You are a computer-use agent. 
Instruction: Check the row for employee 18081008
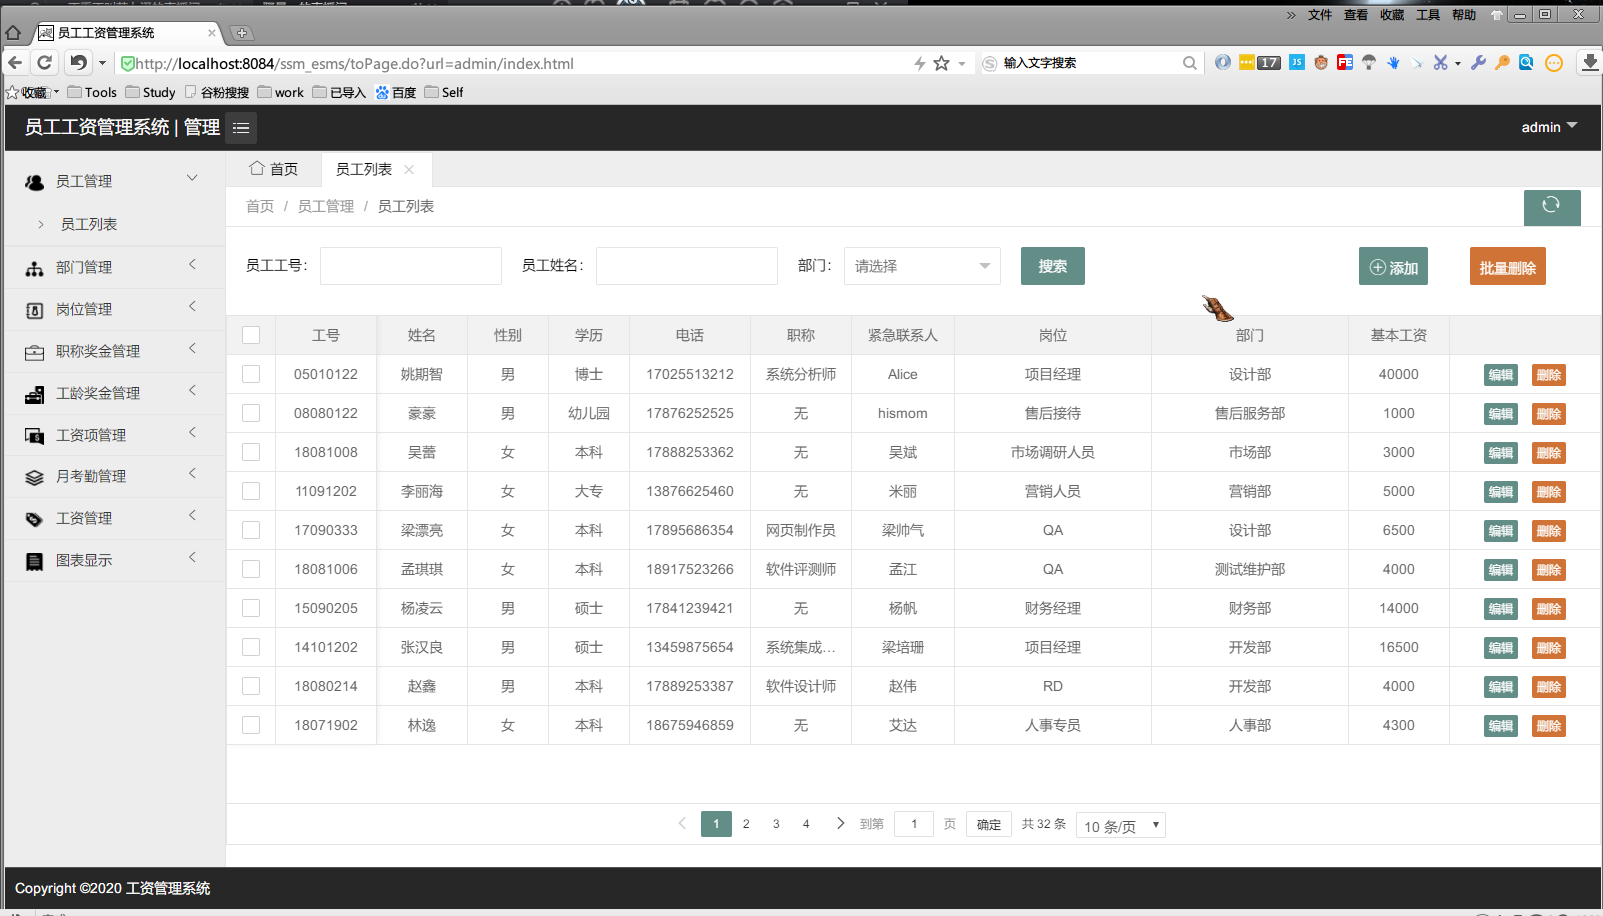coord(251,452)
